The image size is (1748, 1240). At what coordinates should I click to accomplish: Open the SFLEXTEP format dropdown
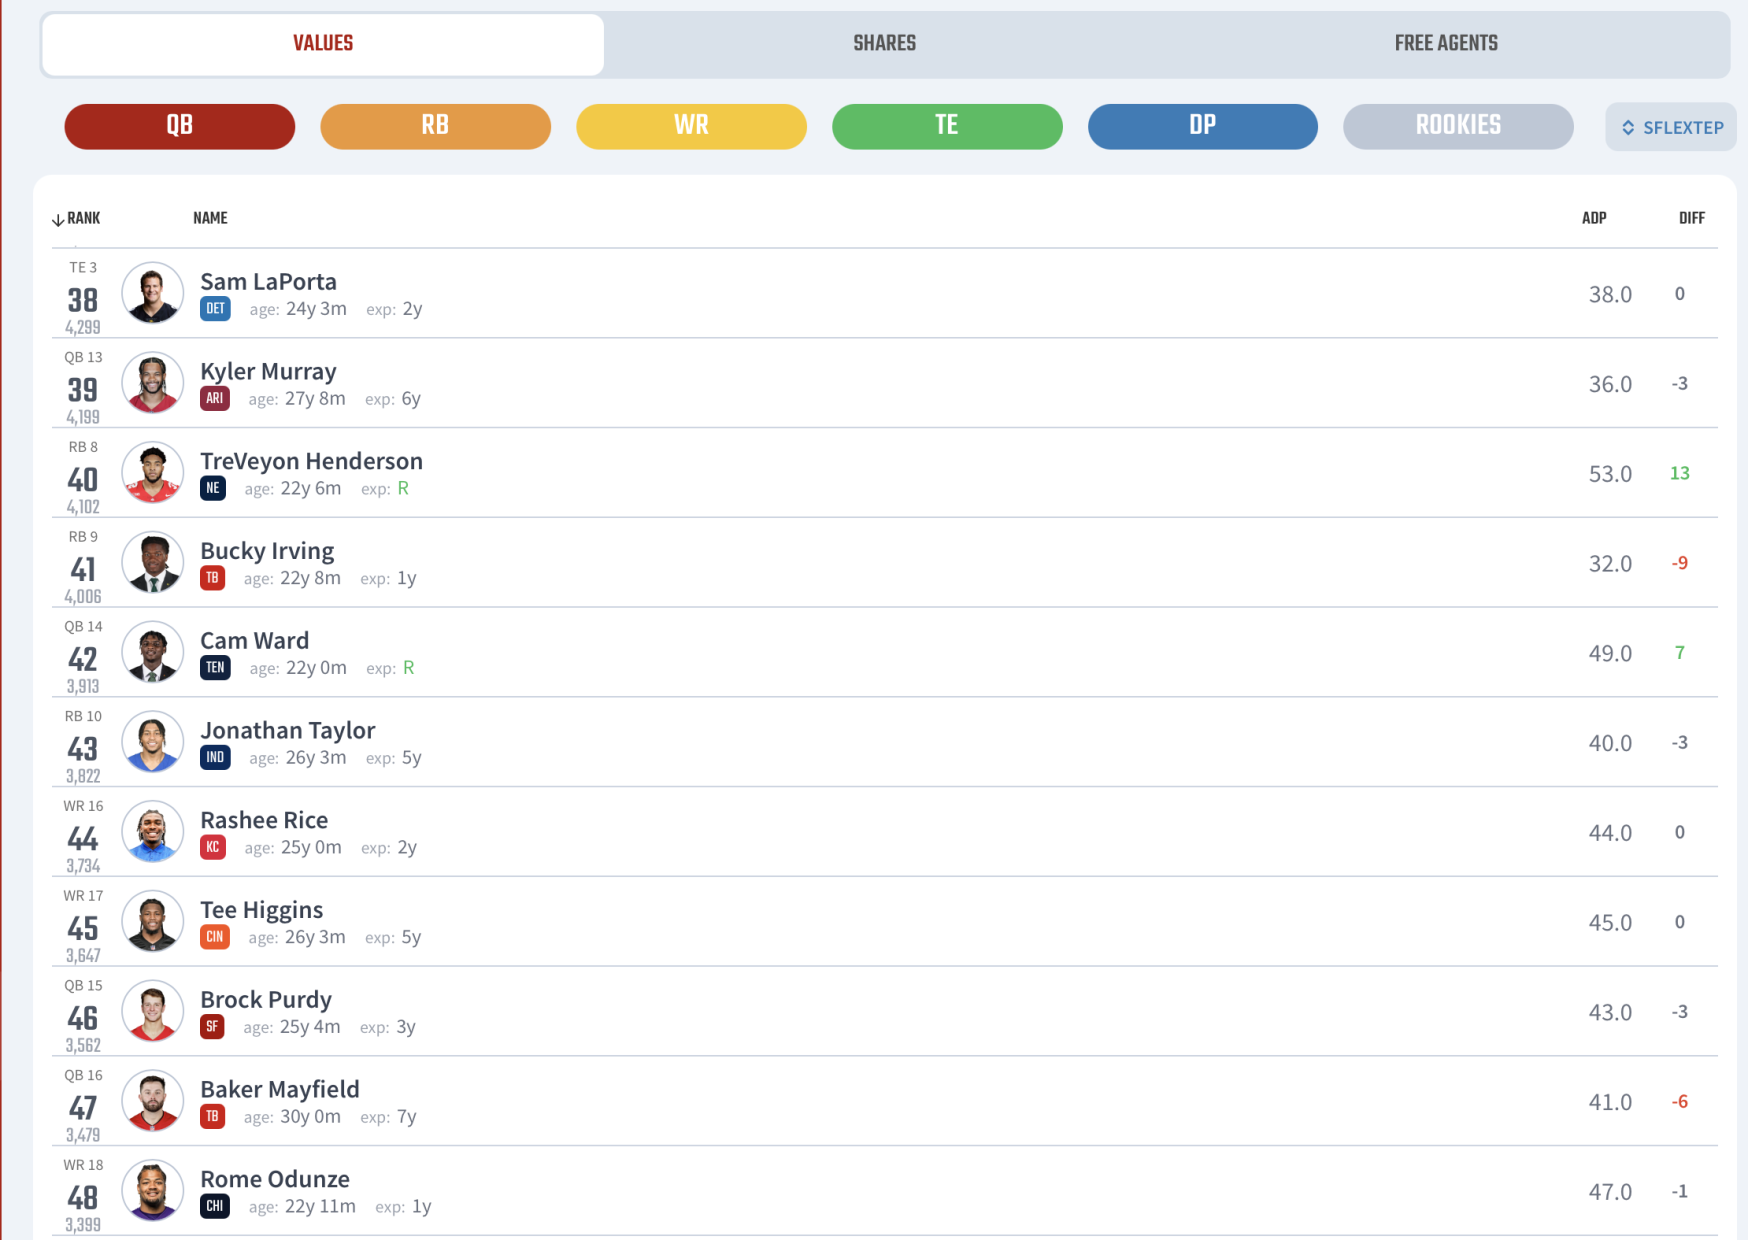(1671, 127)
